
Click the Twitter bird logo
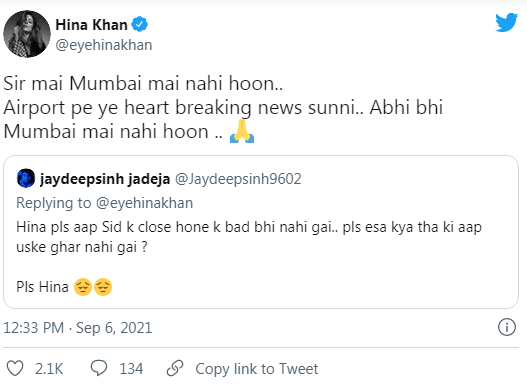(506, 23)
